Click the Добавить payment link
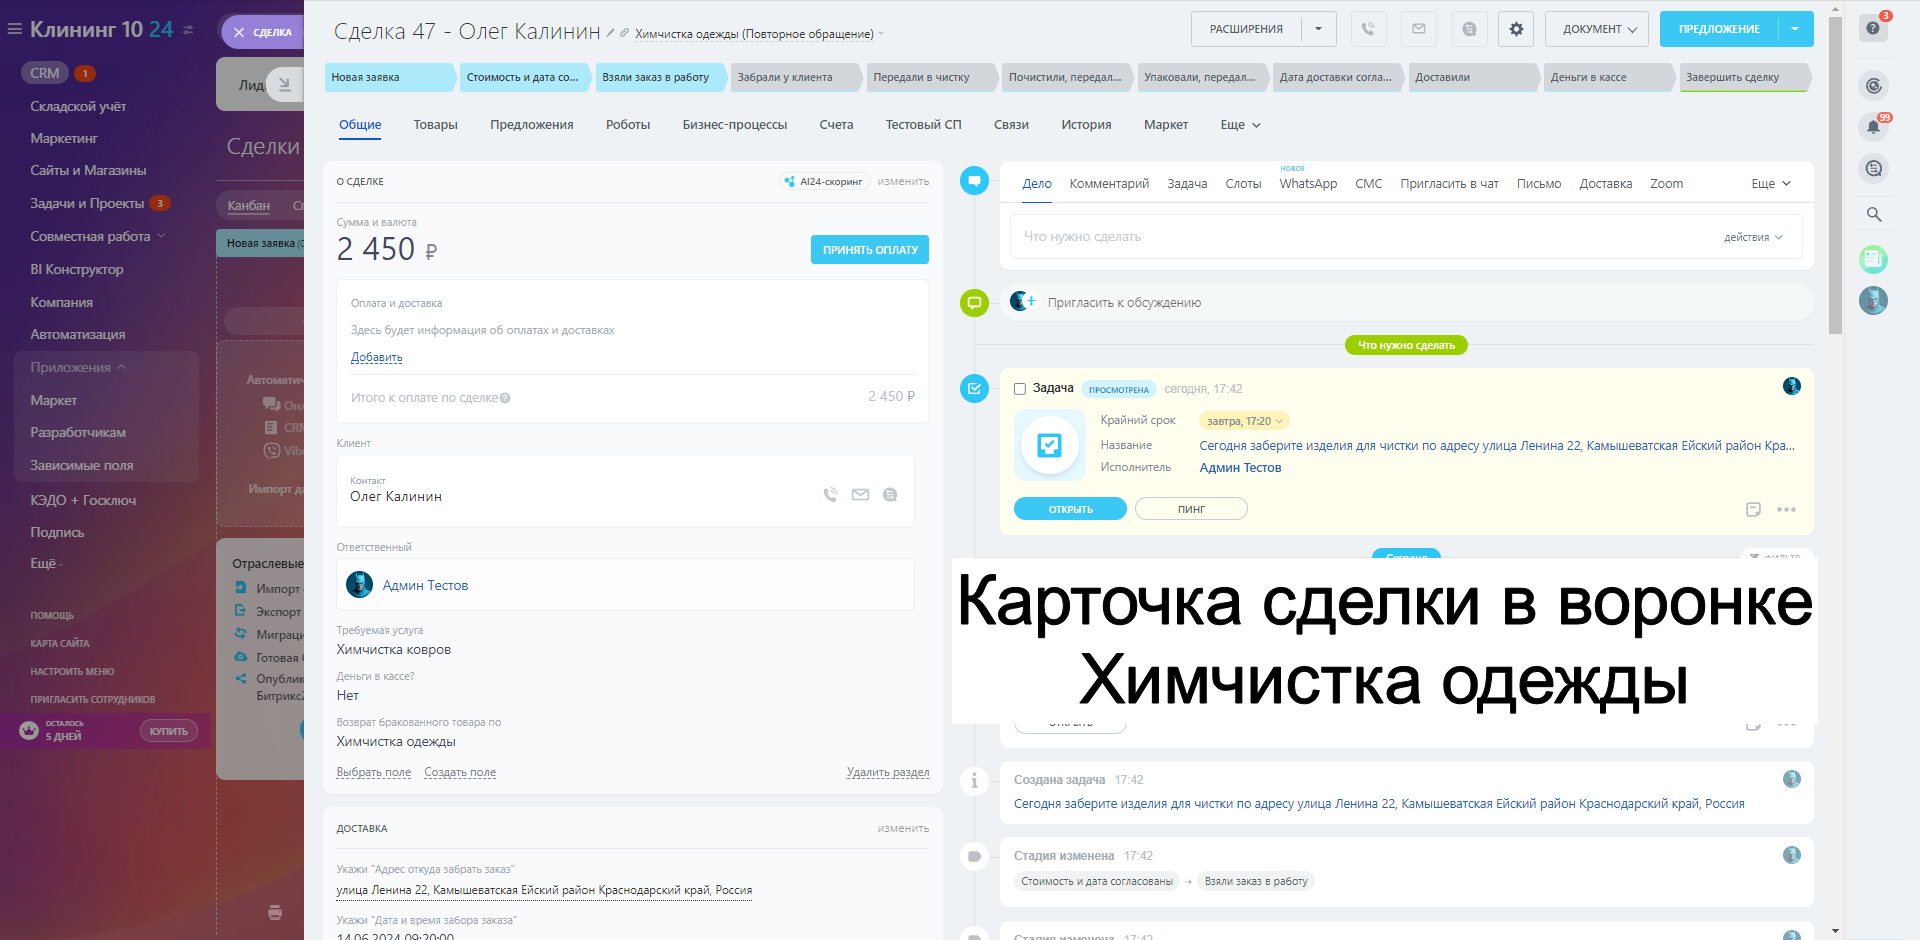 (x=376, y=357)
